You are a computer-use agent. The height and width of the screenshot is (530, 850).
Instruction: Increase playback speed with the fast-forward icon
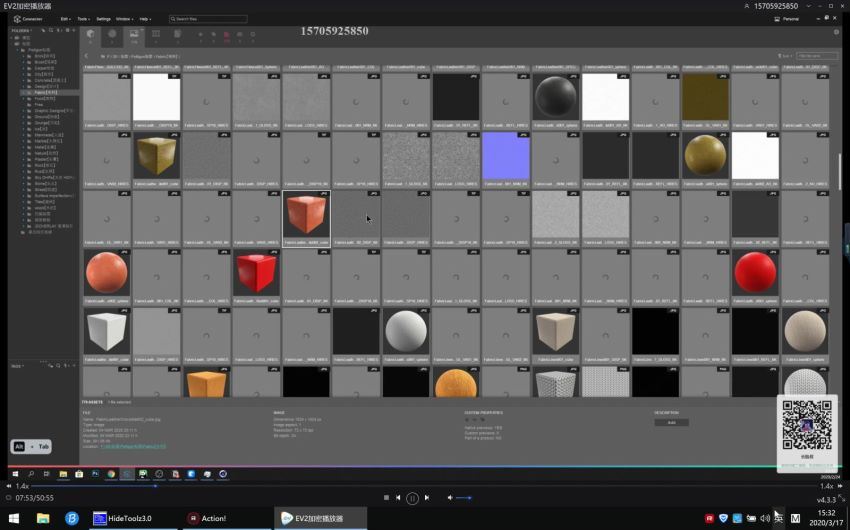[x=840, y=486]
